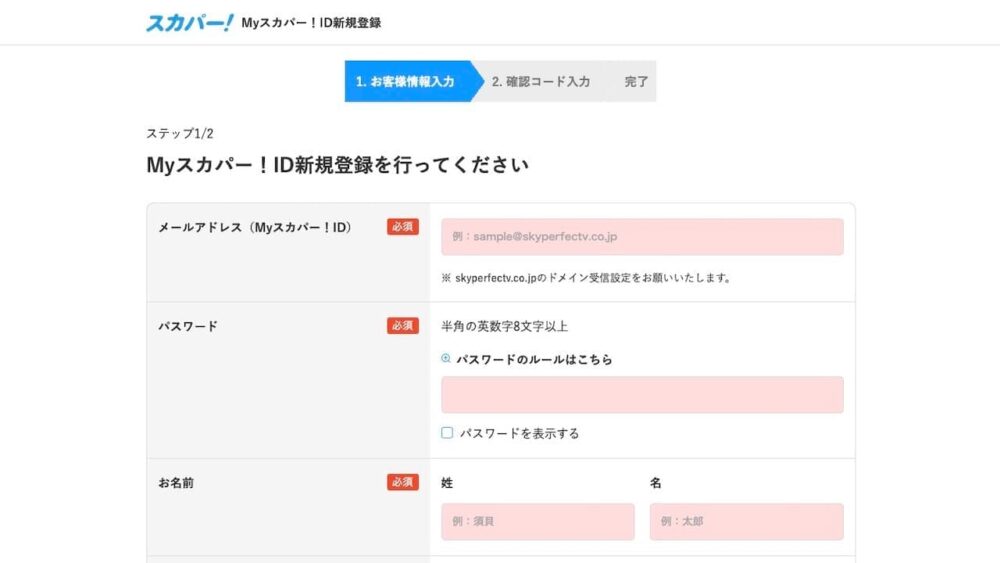Screen dimensions: 1000x563
Task: Select the 完了 step in progress bar
Action: click(636, 82)
